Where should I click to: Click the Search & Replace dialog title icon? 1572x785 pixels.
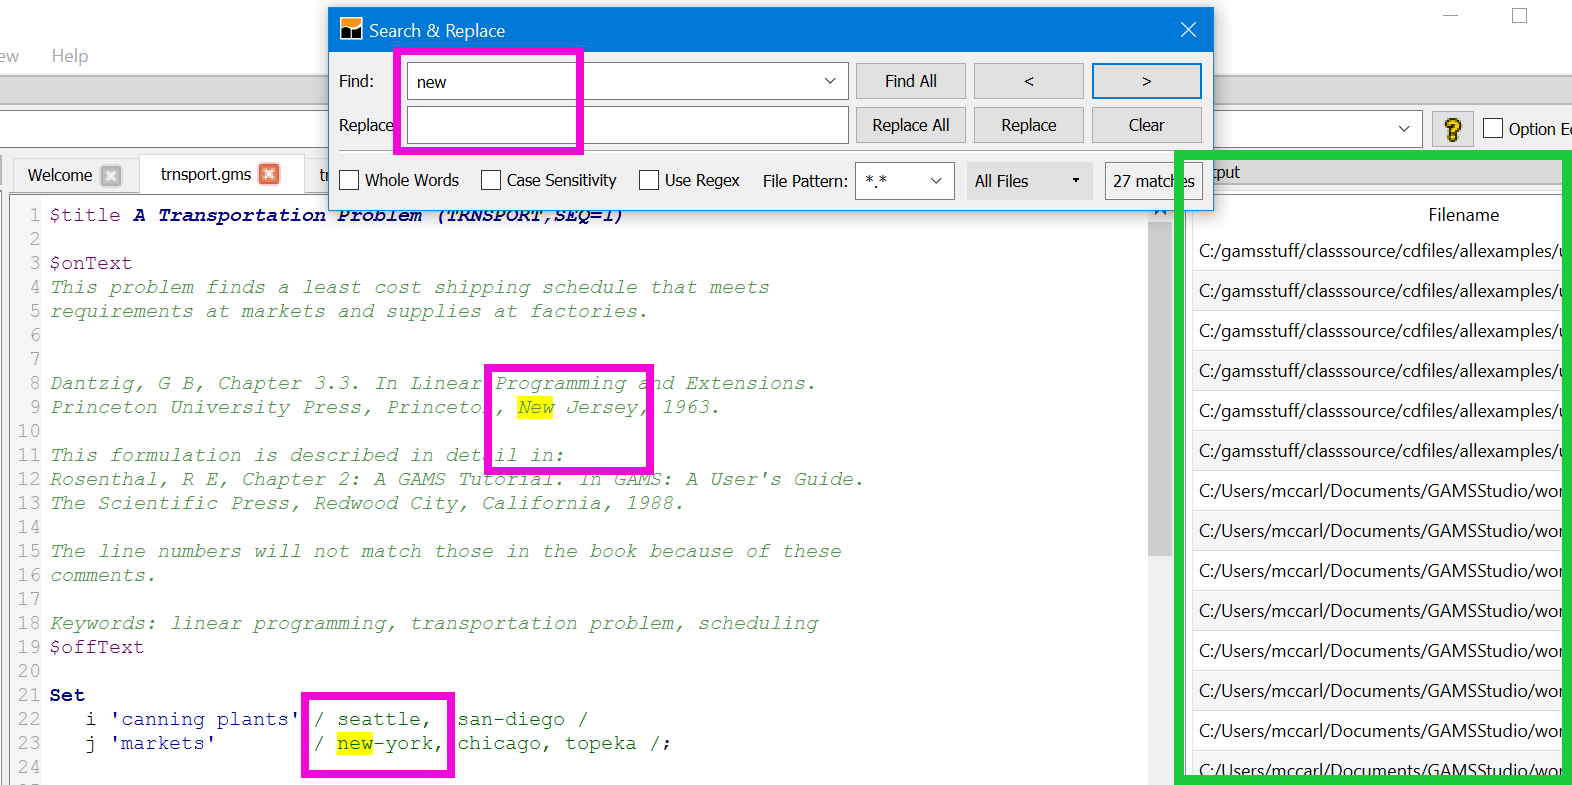[x=351, y=30]
